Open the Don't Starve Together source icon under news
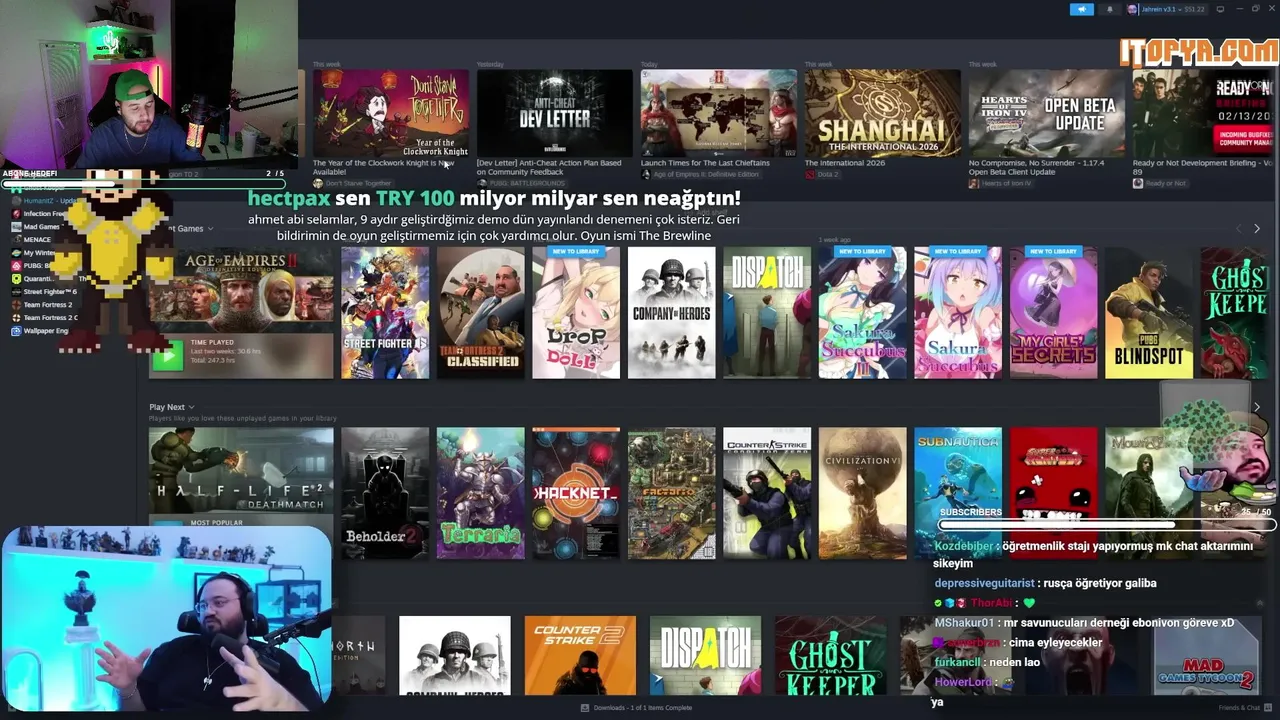 (x=318, y=184)
